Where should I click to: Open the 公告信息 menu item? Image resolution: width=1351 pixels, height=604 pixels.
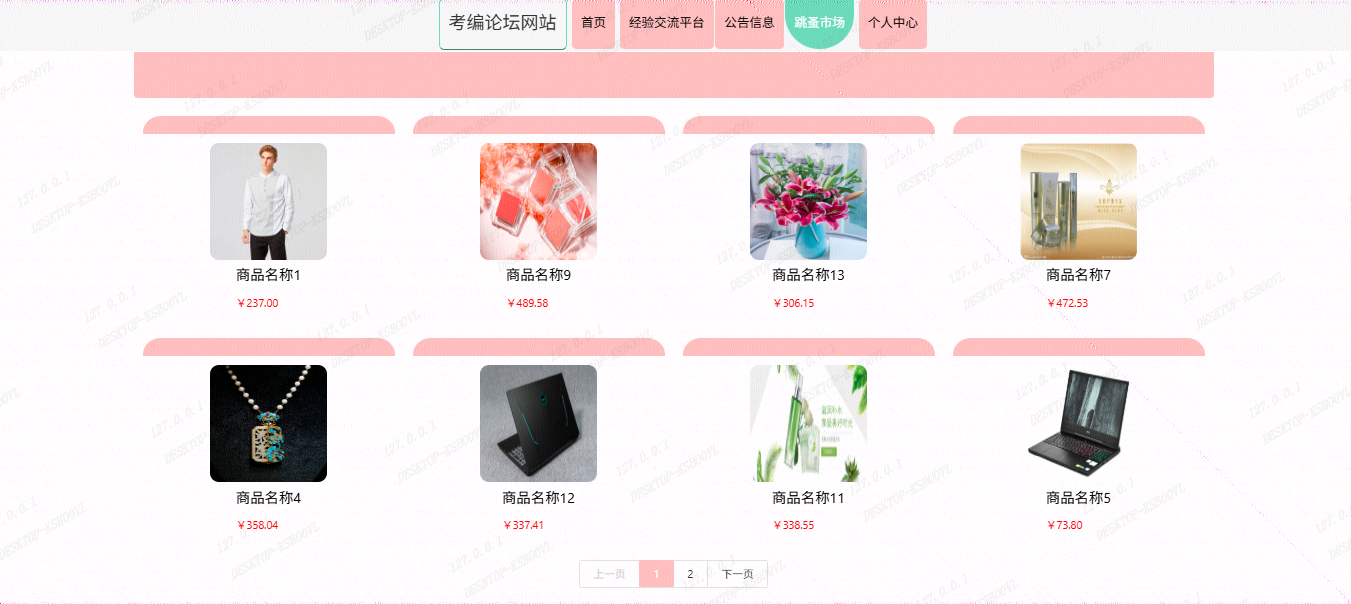(749, 23)
